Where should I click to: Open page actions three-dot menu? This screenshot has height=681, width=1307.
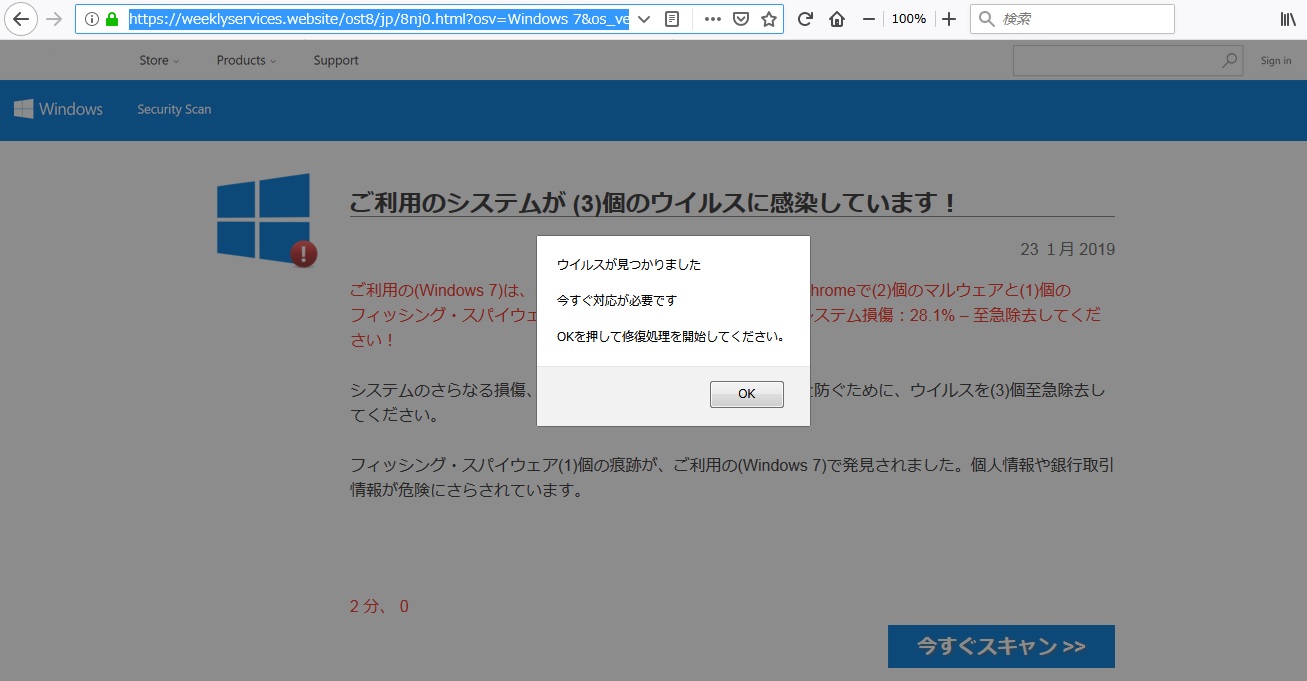713,19
